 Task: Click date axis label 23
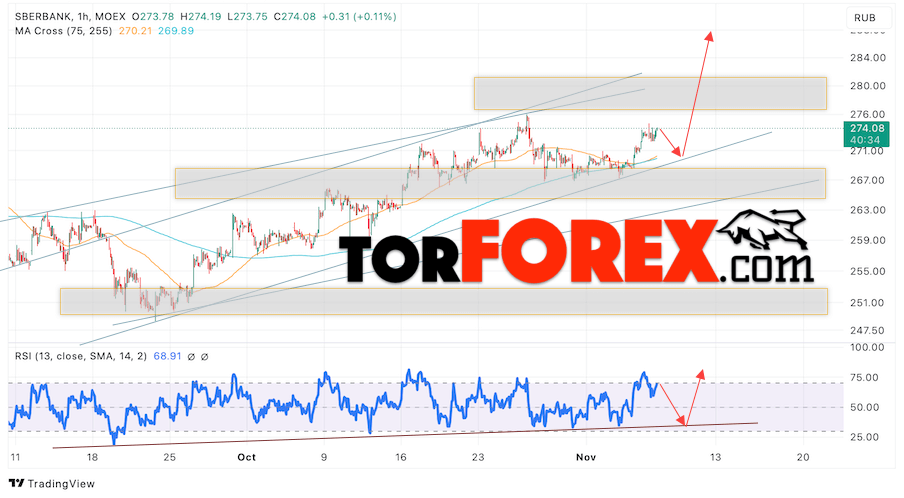click(x=478, y=458)
